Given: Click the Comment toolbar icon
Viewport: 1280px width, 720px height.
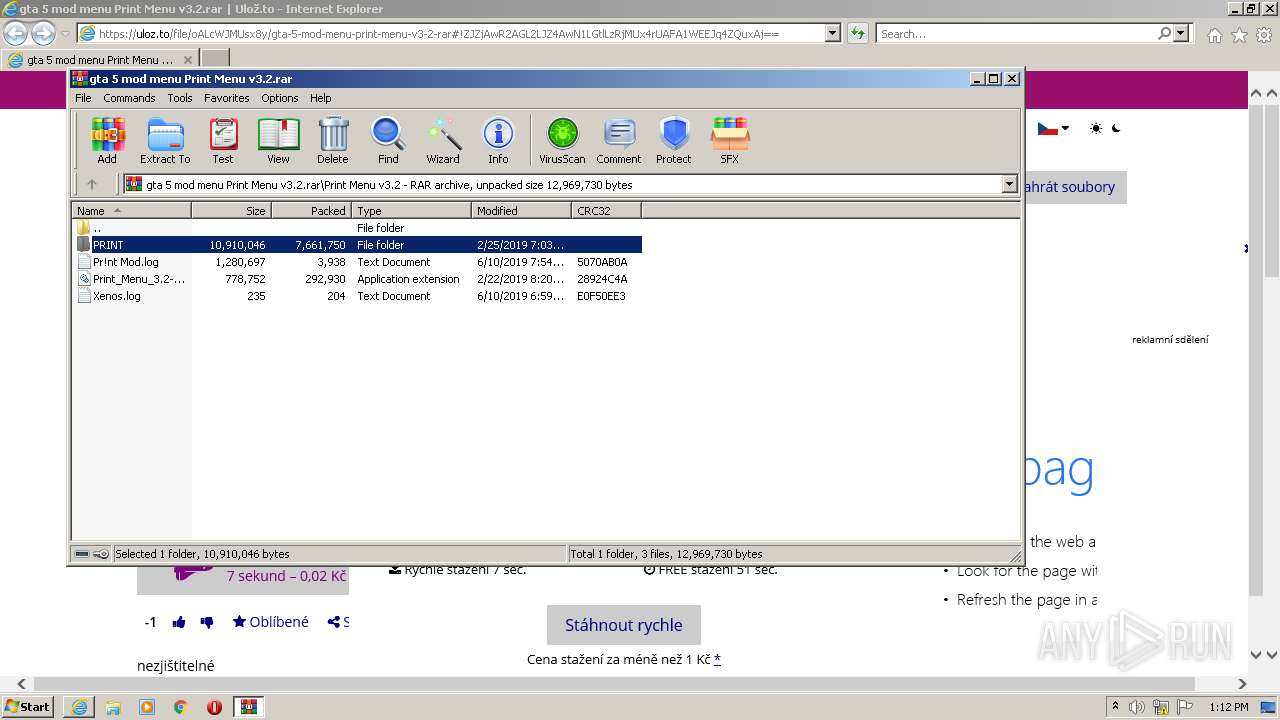Looking at the screenshot, I should point(619,140).
